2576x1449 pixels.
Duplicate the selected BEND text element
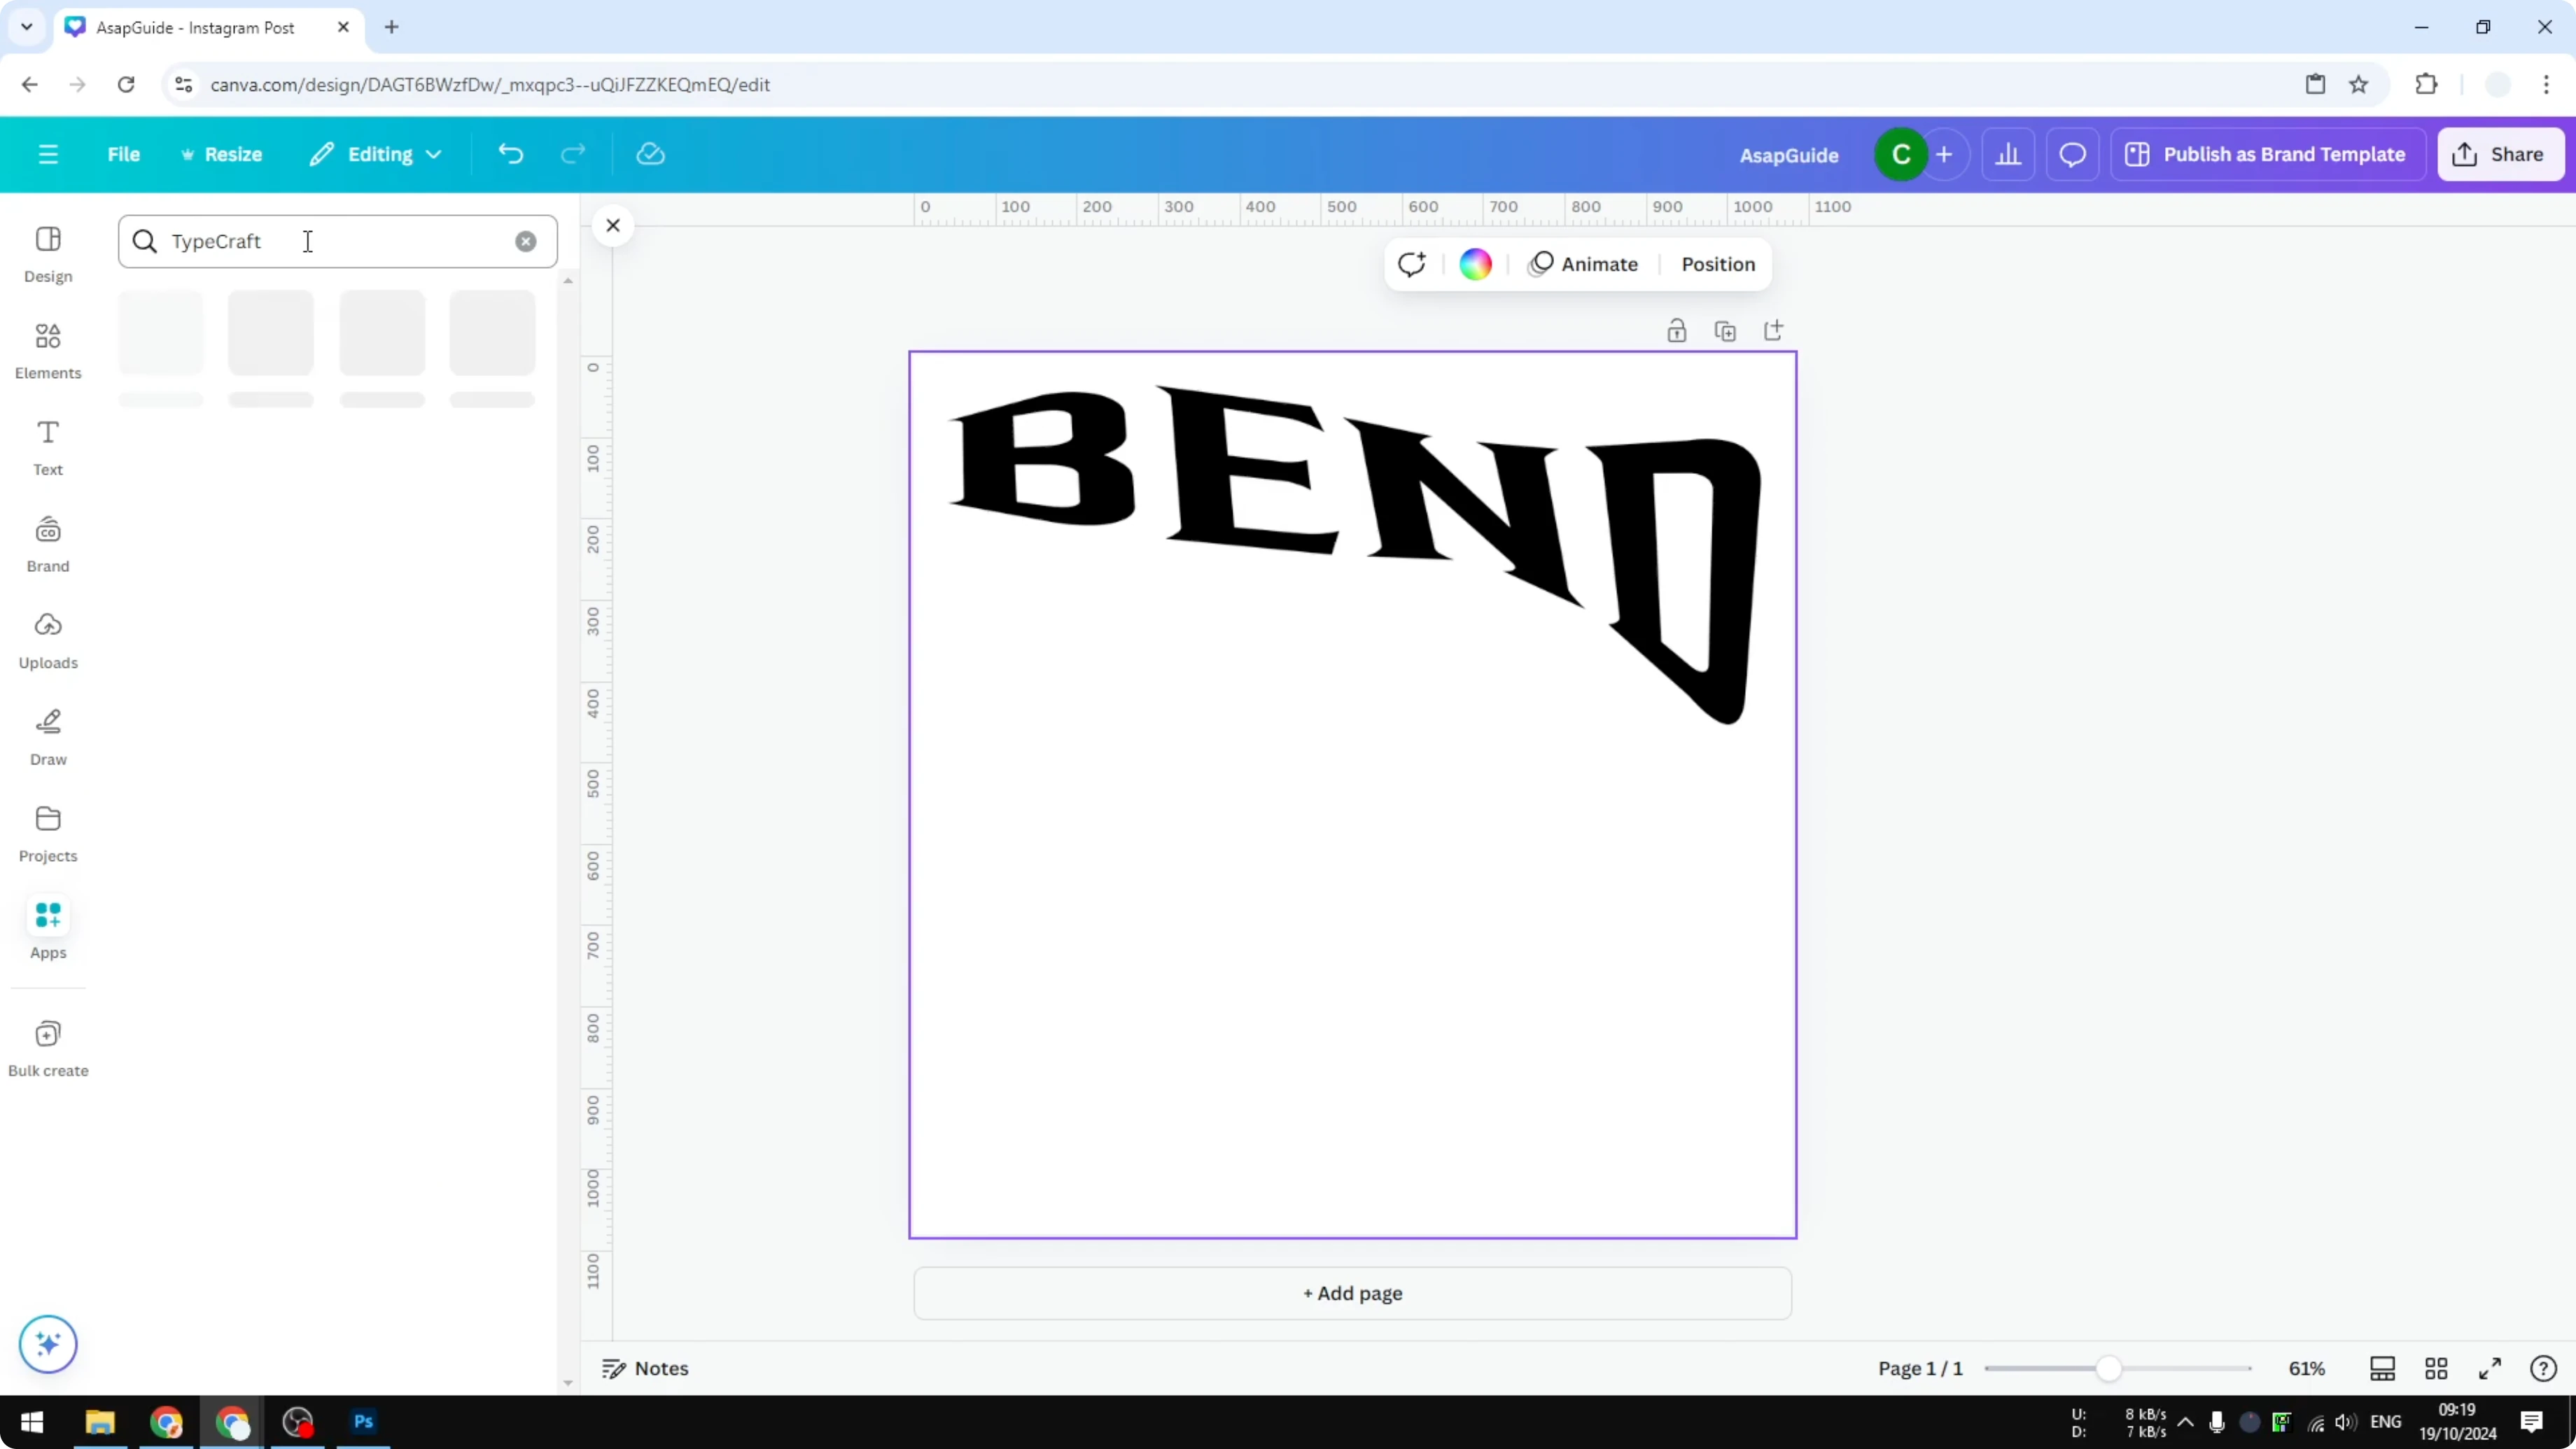pyautogui.click(x=1726, y=330)
